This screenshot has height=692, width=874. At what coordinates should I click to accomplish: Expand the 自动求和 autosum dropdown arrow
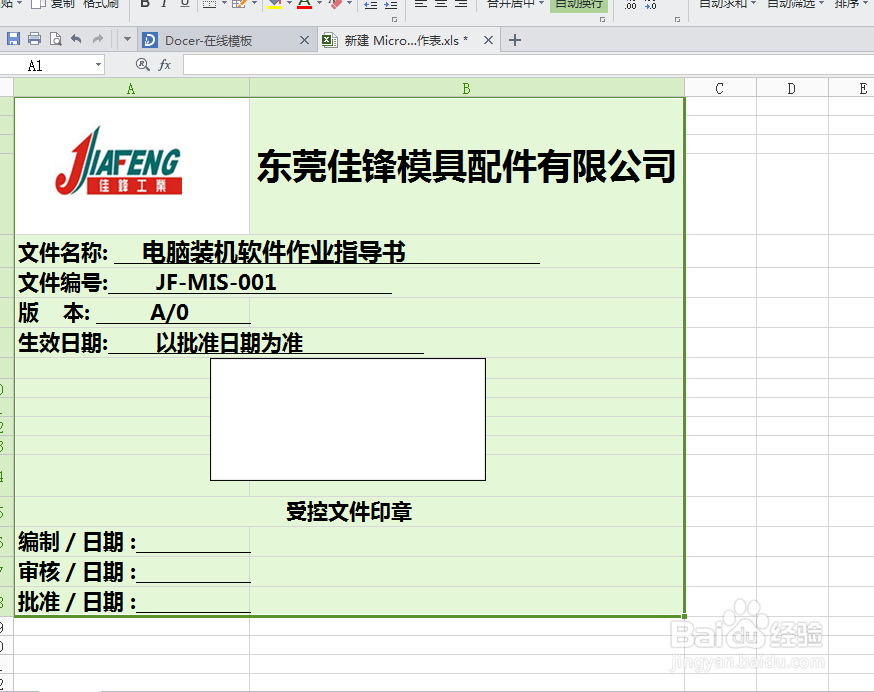(753, 3)
